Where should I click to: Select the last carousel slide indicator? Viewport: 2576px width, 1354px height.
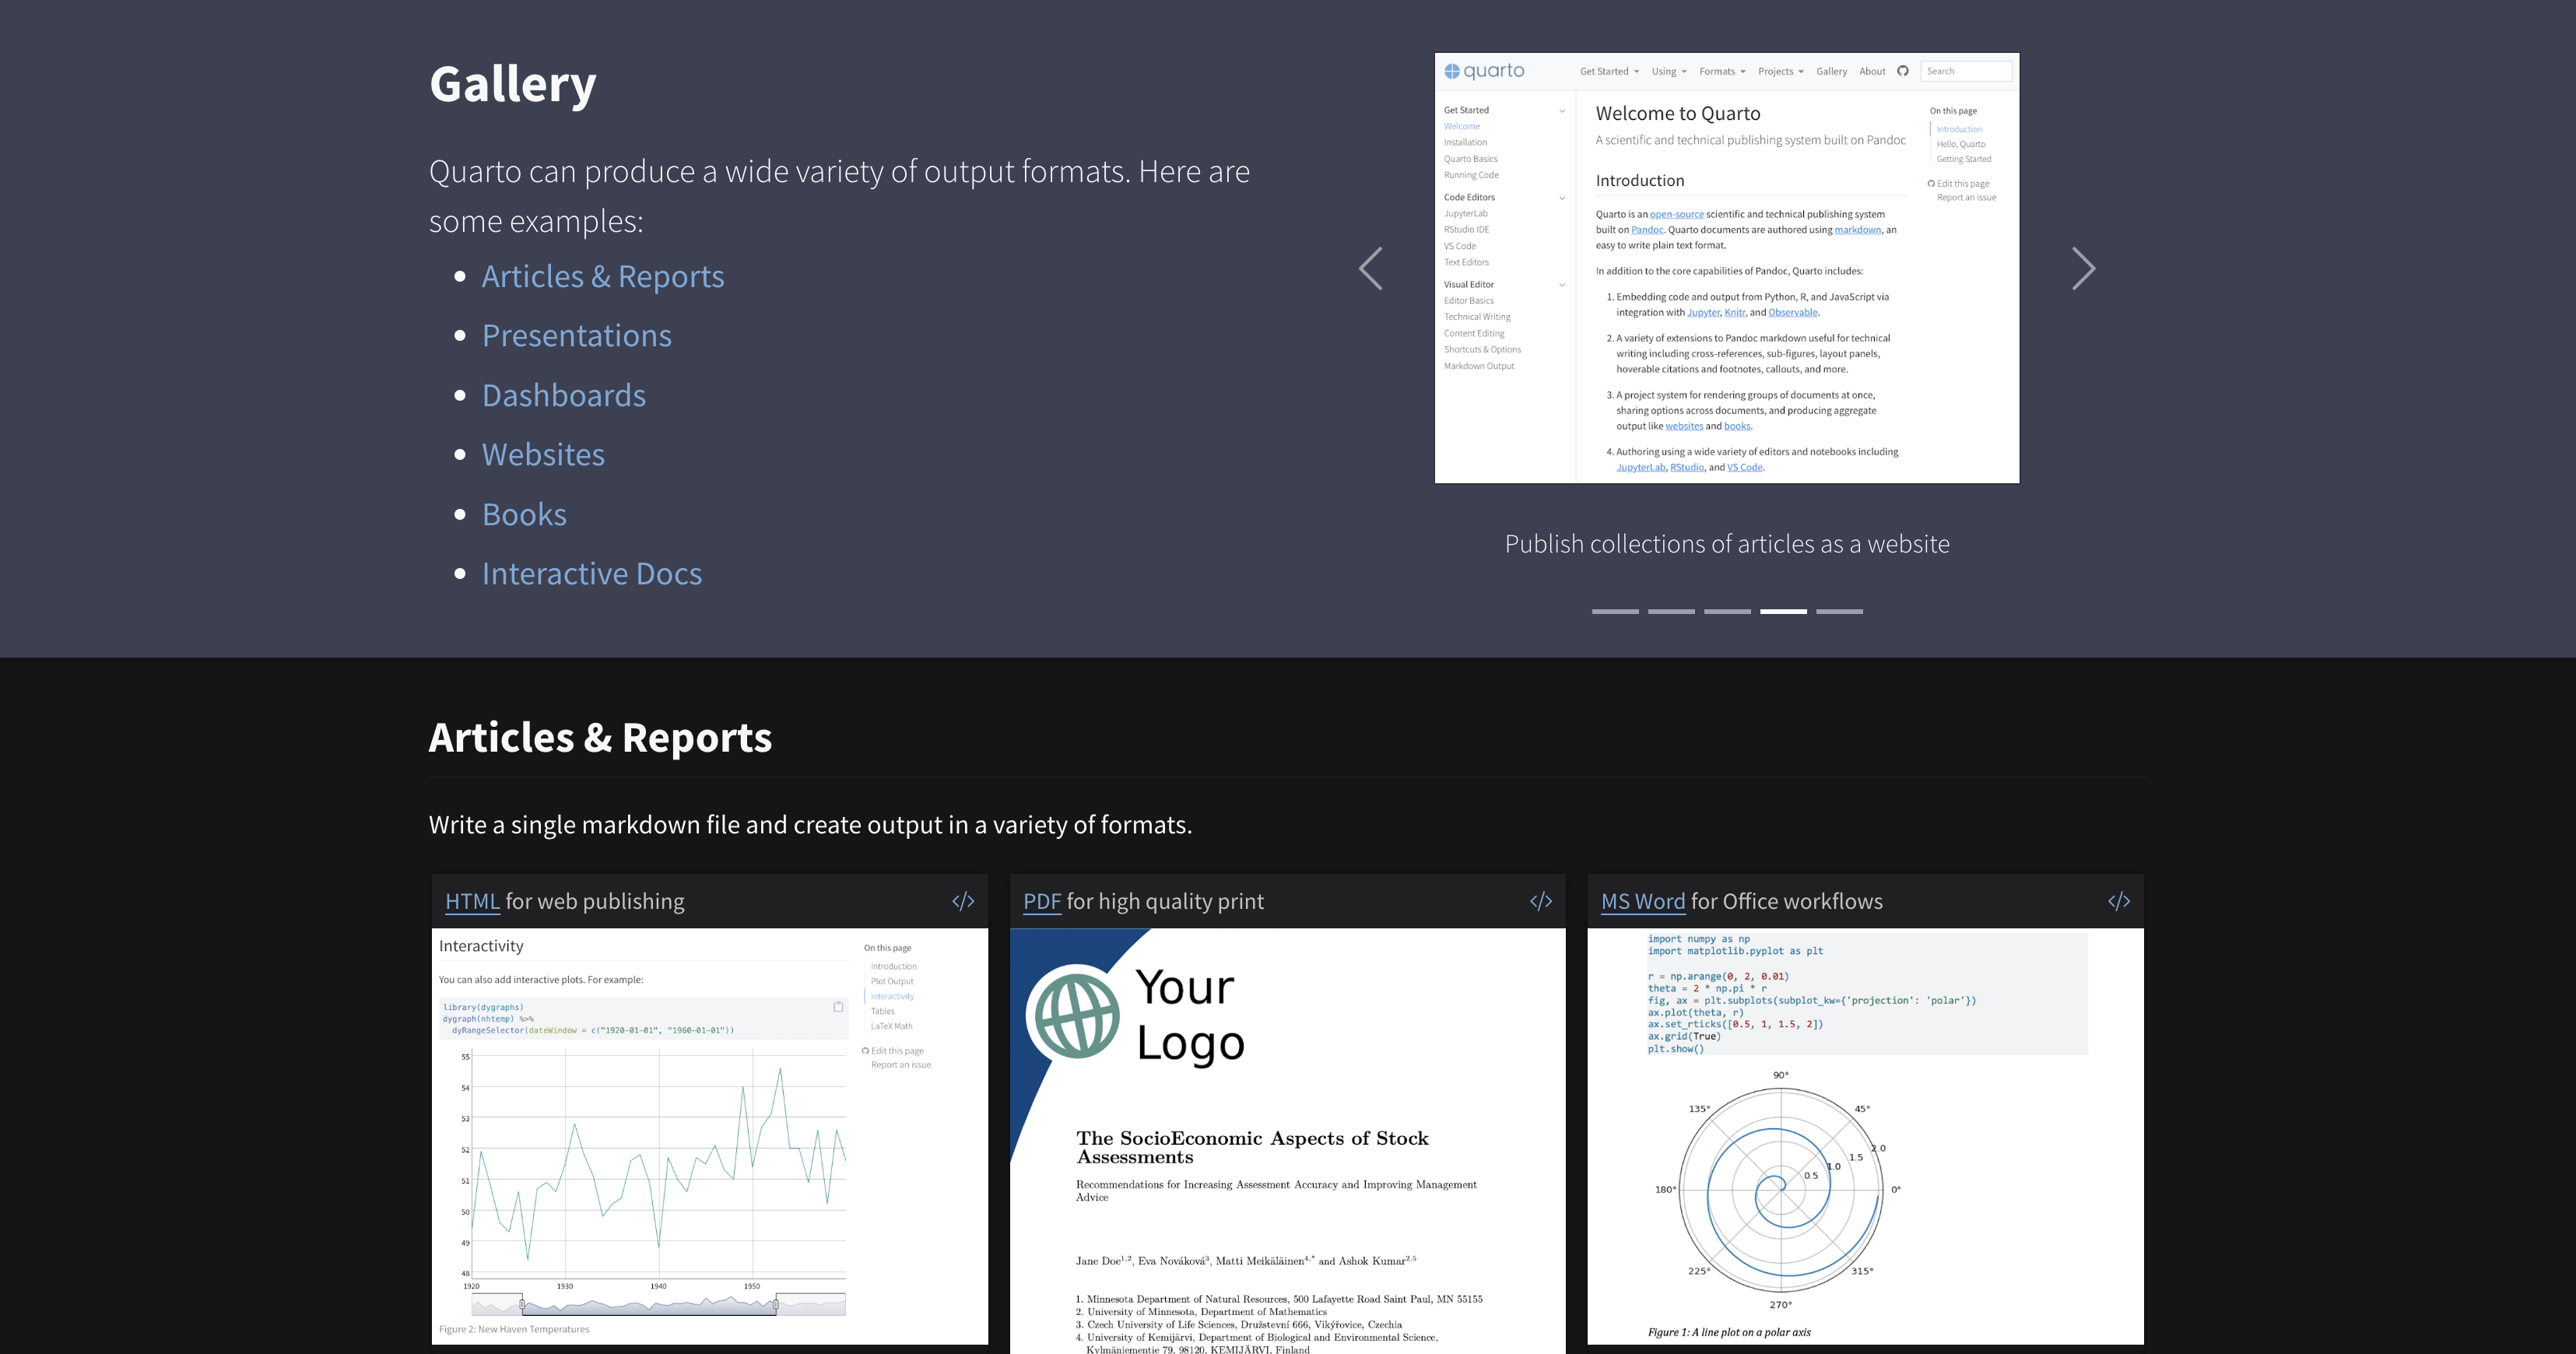click(1839, 611)
